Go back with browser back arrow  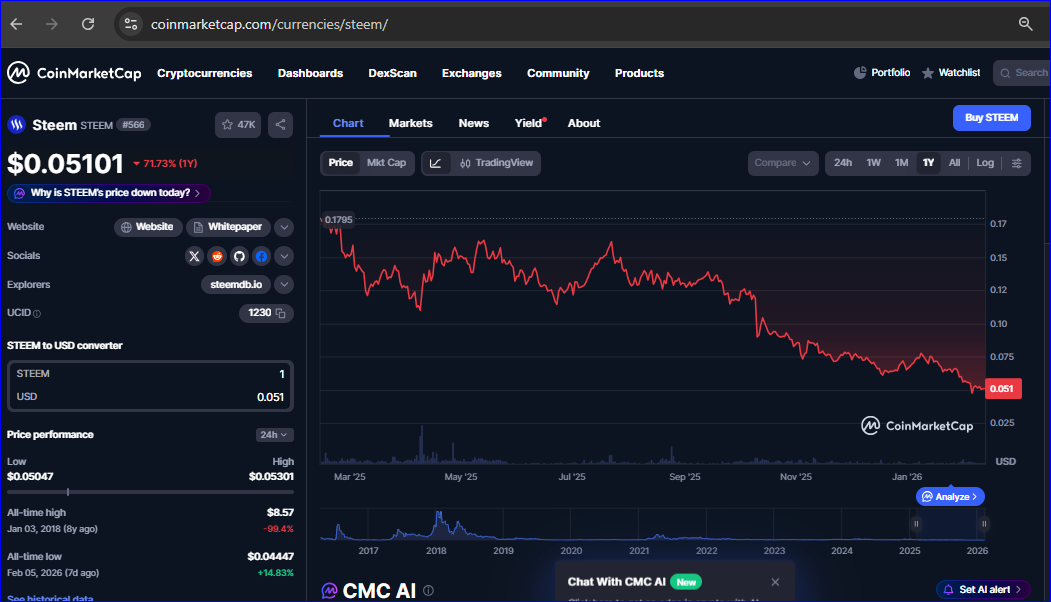tap(16, 24)
